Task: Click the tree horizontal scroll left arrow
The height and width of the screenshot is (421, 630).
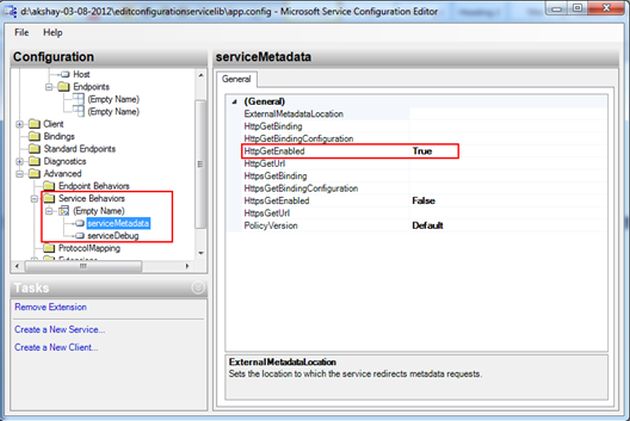Action: [x=17, y=266]
